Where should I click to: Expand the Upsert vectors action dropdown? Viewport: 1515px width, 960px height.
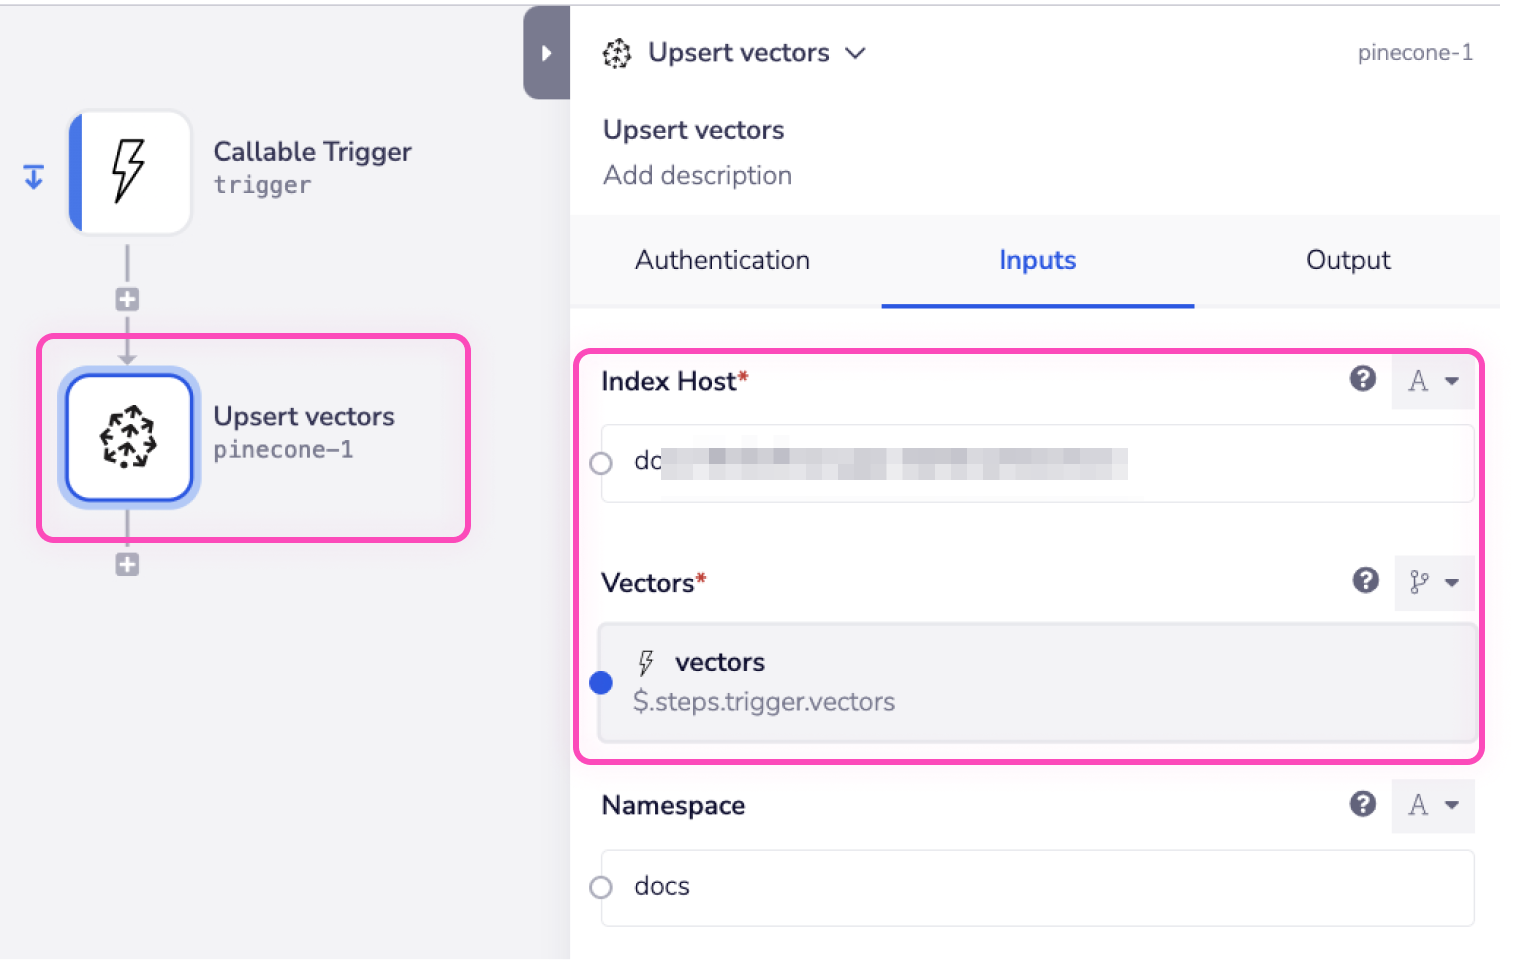point(855,53)
